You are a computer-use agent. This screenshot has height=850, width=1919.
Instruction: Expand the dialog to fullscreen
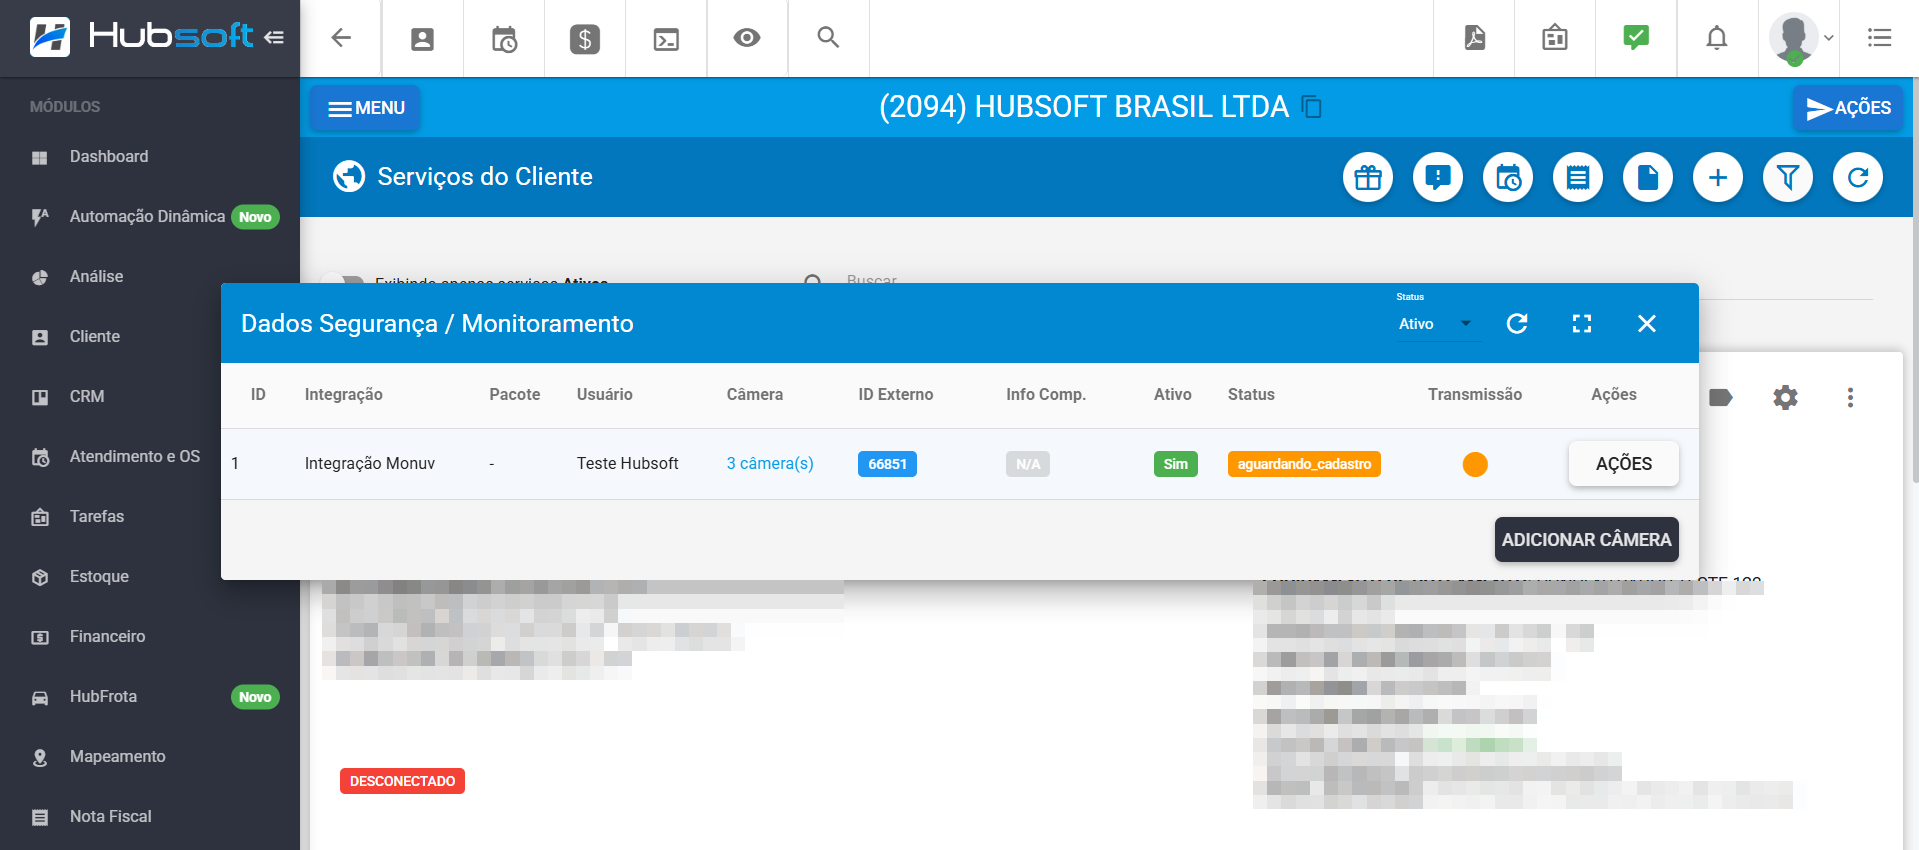1582,323
